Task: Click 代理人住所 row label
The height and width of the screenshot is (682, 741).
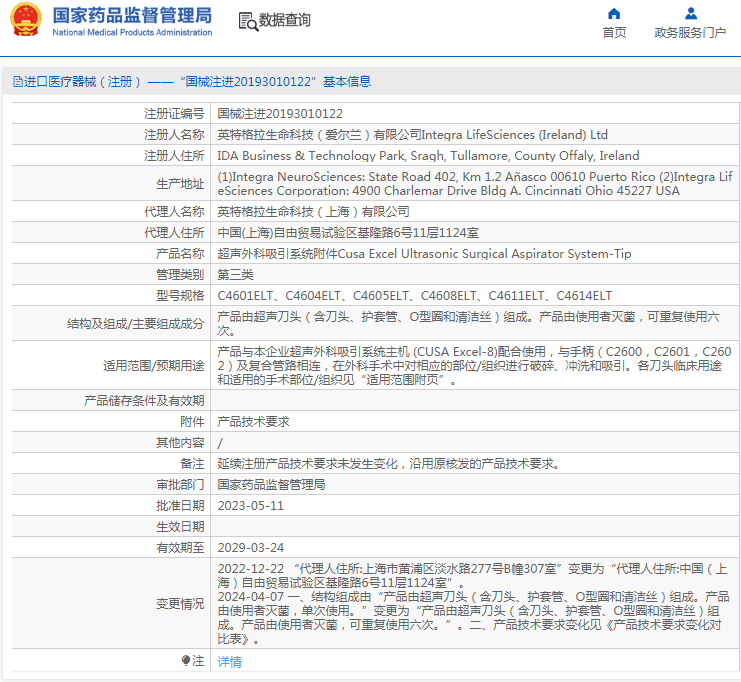Action: [x=174, y=233]
